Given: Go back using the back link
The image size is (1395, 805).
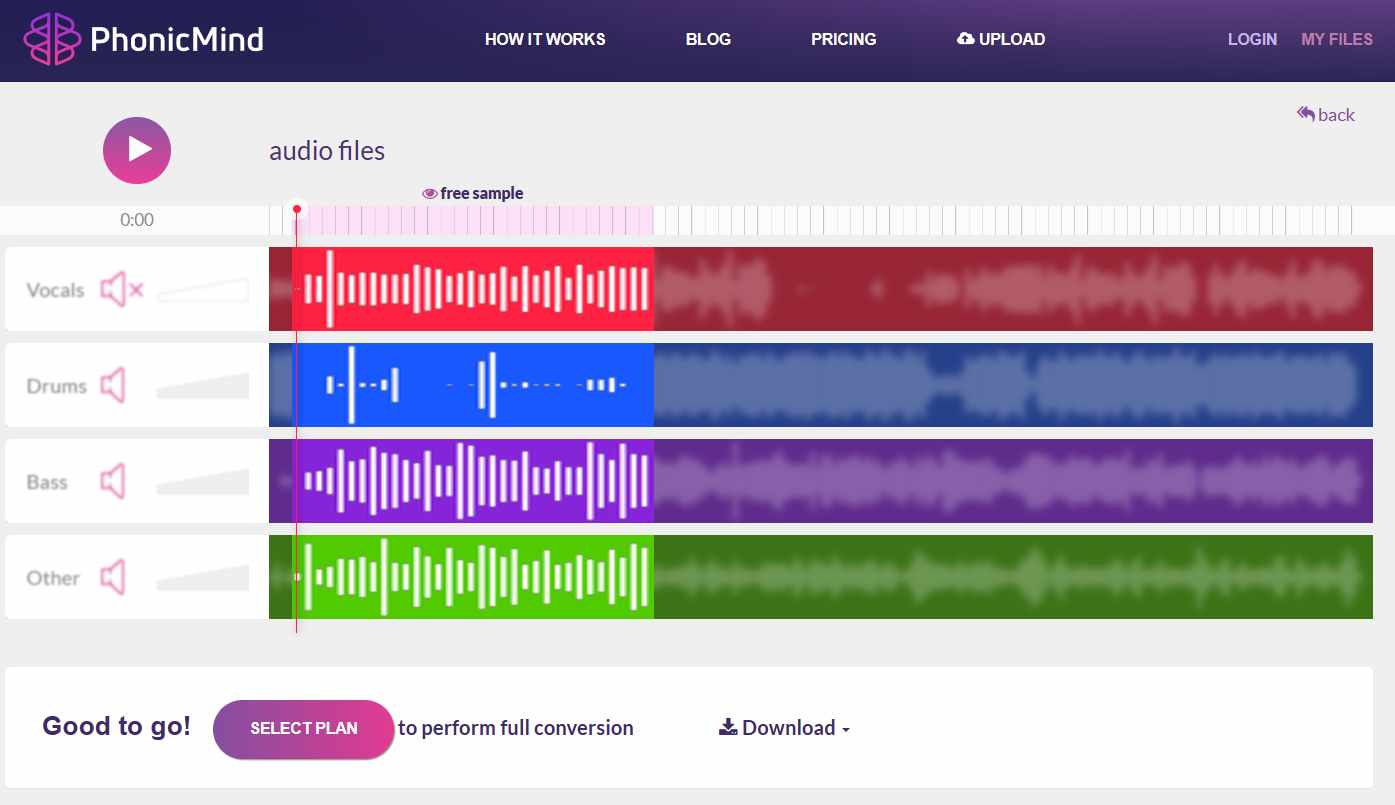Looking at the screenshot, I should tap(1326, 114).
